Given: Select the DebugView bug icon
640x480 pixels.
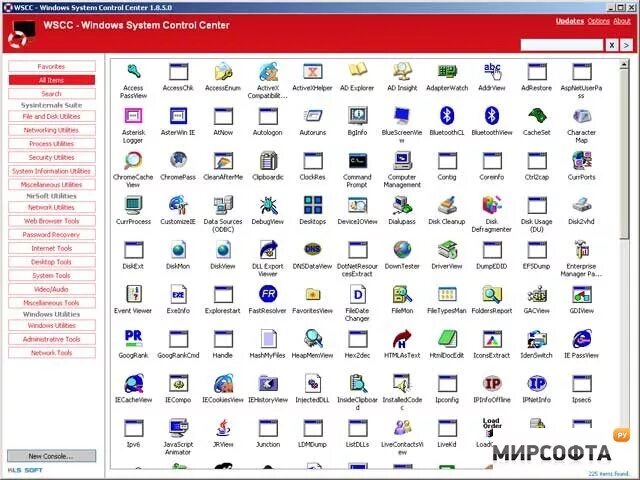Looking at the screenshot, I should click(x=268, y=205).
